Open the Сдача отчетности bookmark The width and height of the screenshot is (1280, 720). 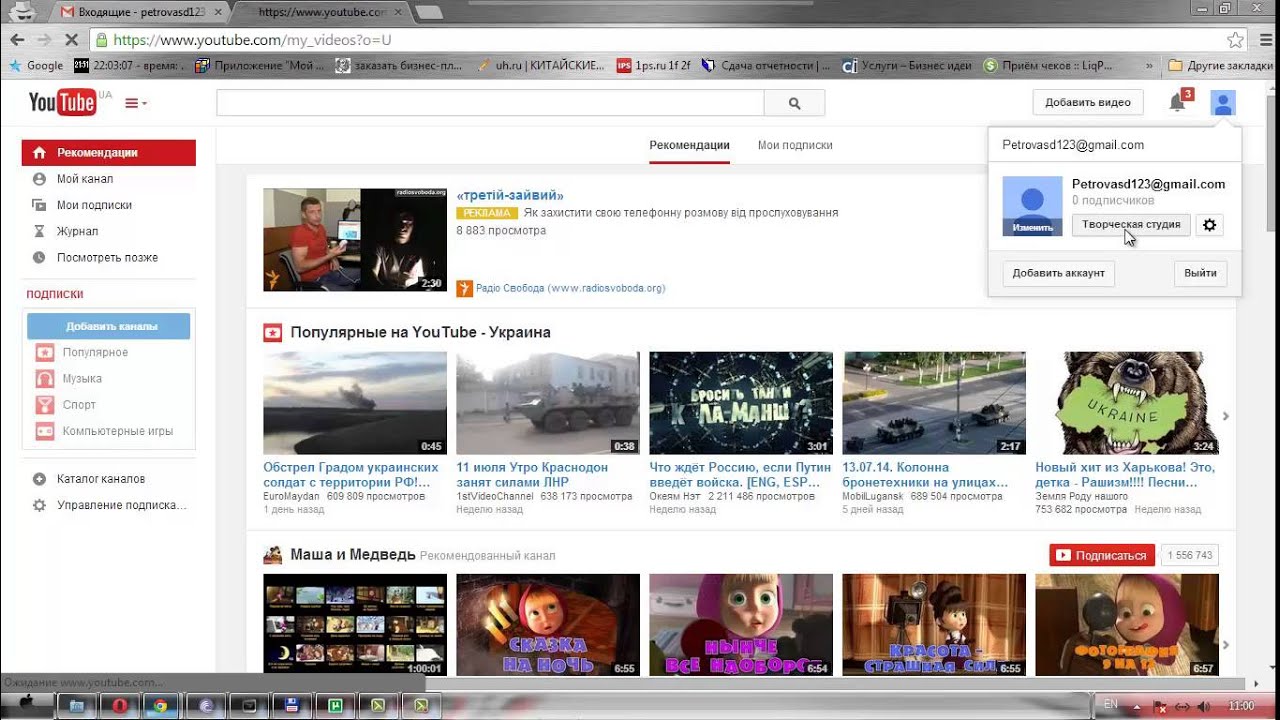pos(766,66)
